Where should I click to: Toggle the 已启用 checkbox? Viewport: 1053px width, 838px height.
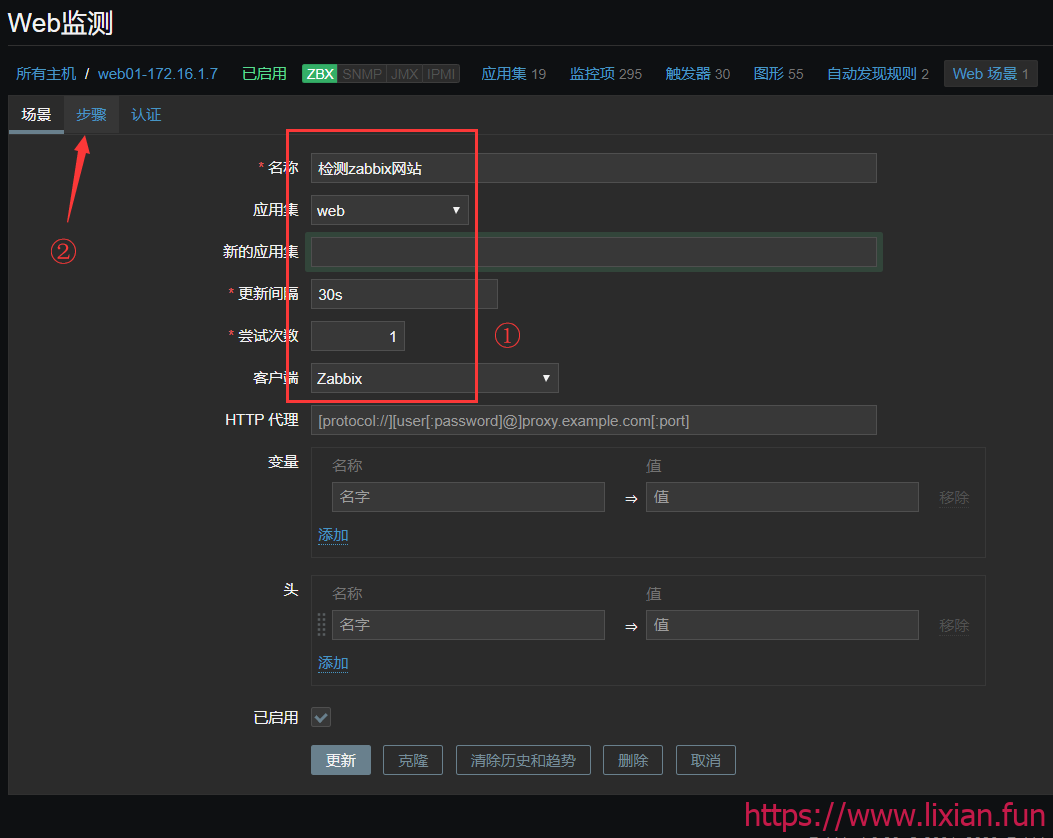pos(321,717)
